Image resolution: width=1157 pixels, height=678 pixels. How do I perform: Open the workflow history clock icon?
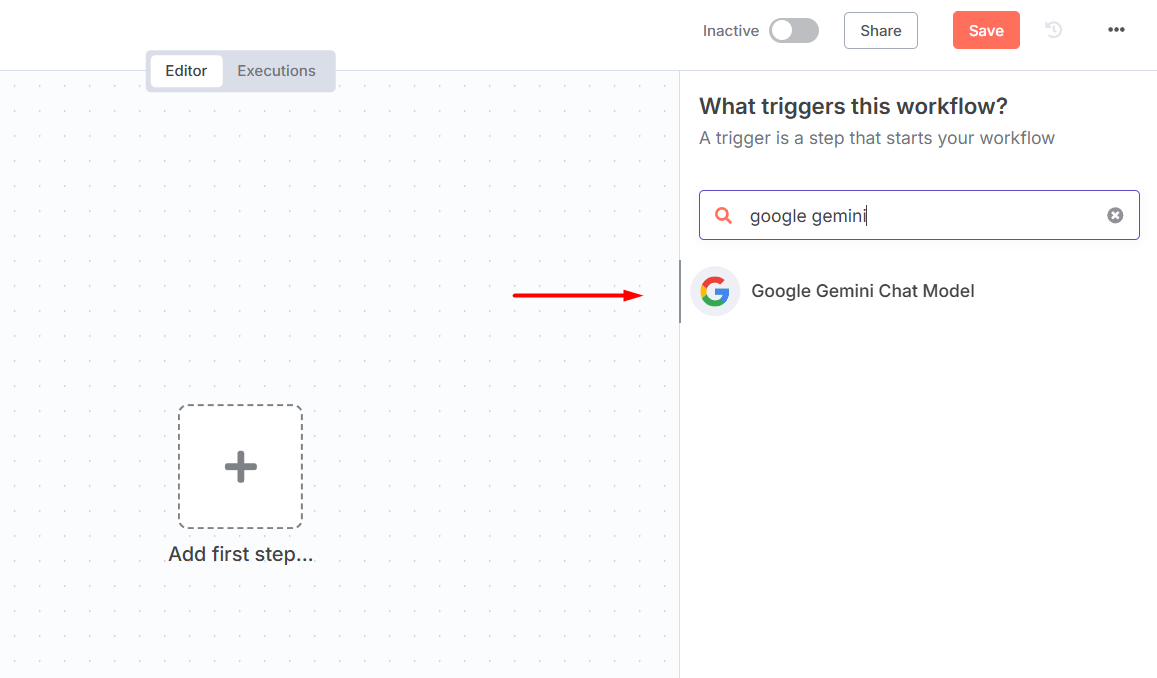coord(1054,30)
